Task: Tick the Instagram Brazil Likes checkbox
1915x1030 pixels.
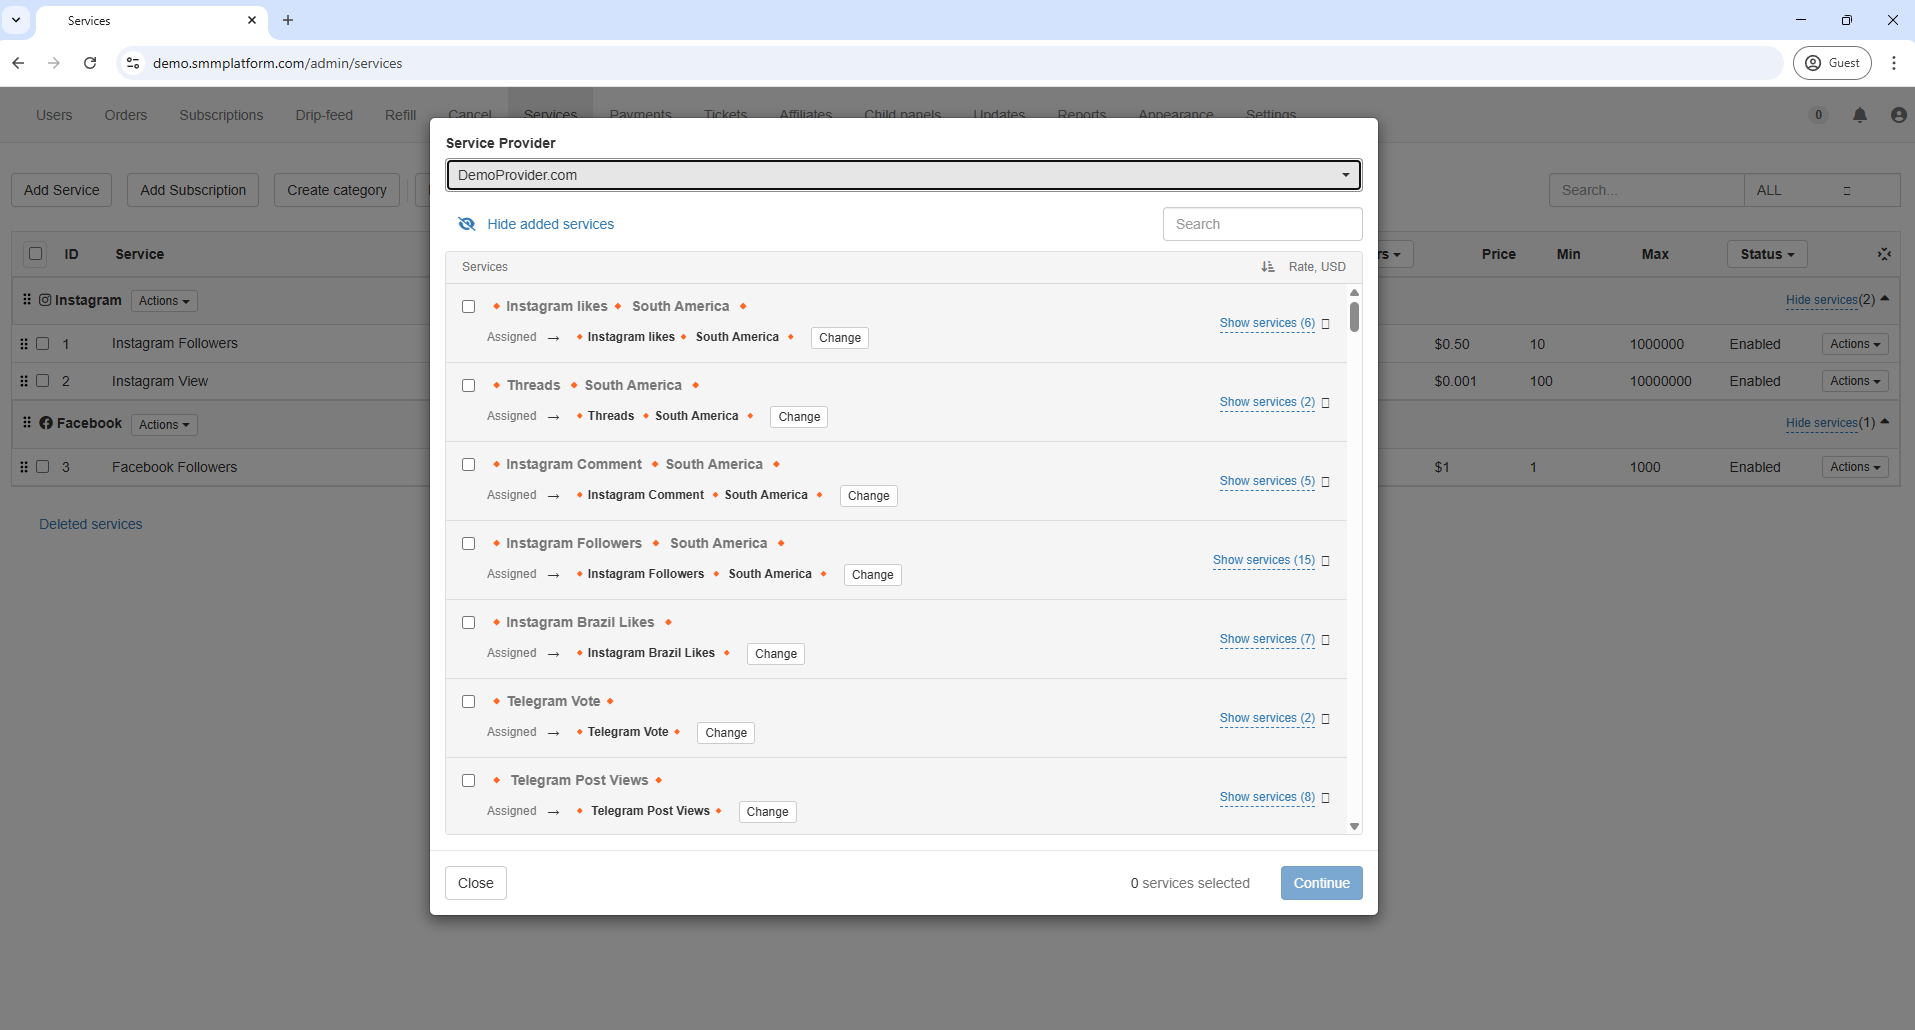Action: (x=468, y=623)
